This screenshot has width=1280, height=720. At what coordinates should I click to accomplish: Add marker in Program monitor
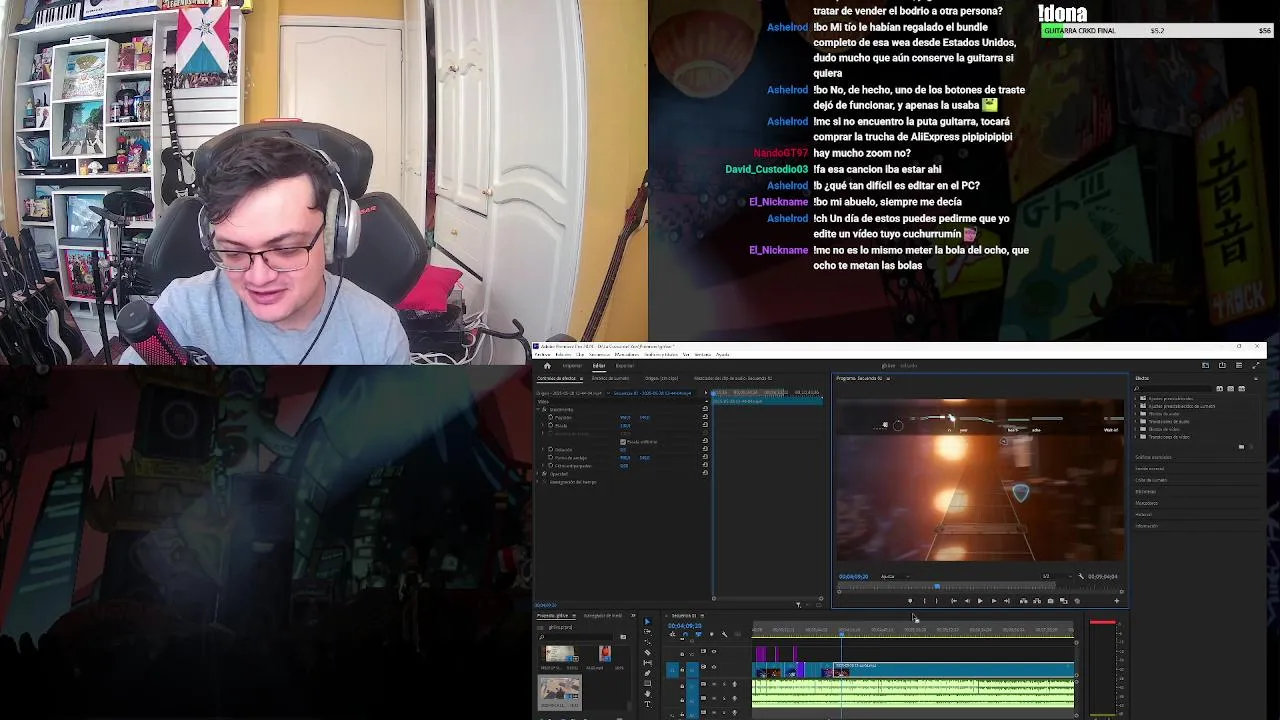[x=910, y=601]
